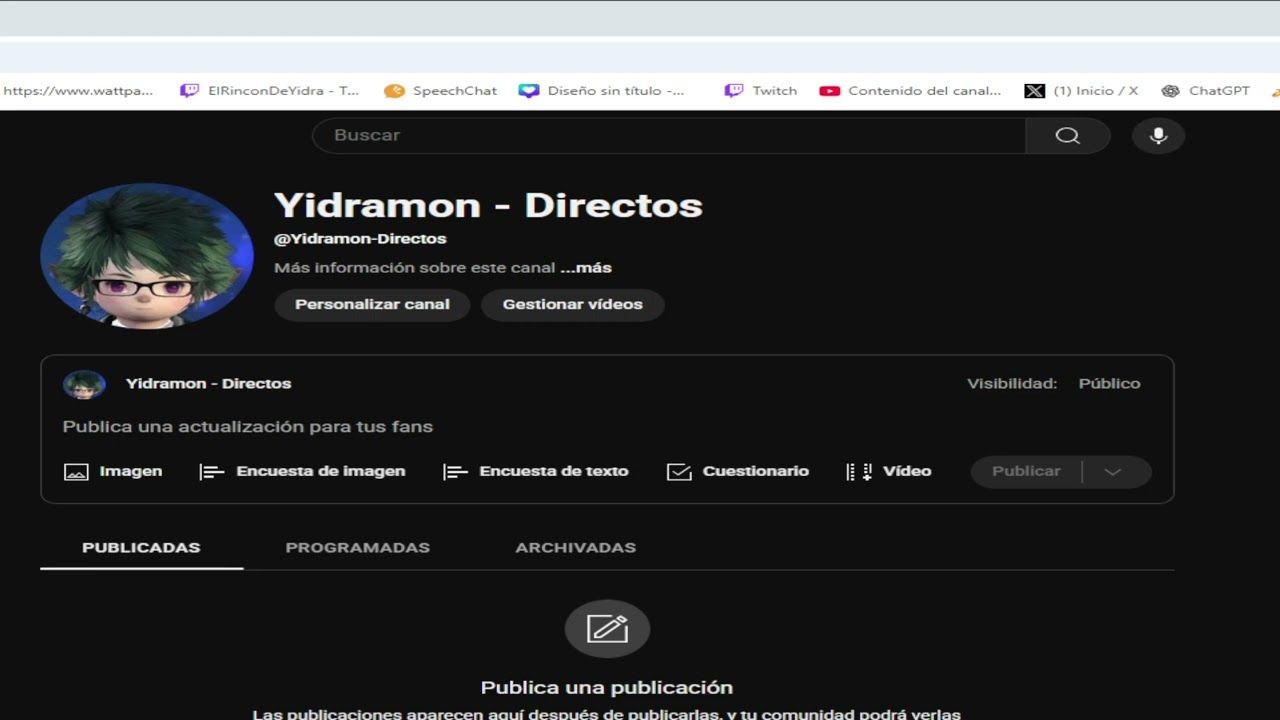Screen dimensions: 1280x720
Task: Open the SpeechChat bookmark
Action: point(441,91)
